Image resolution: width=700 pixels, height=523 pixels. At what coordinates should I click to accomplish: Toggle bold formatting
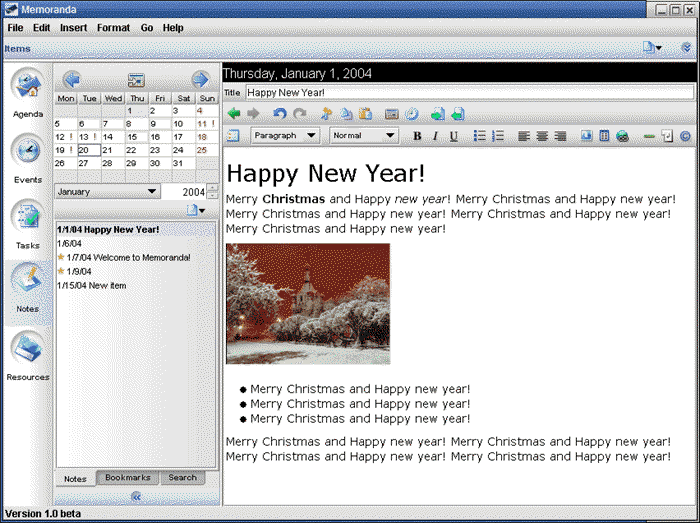[417, 136]
